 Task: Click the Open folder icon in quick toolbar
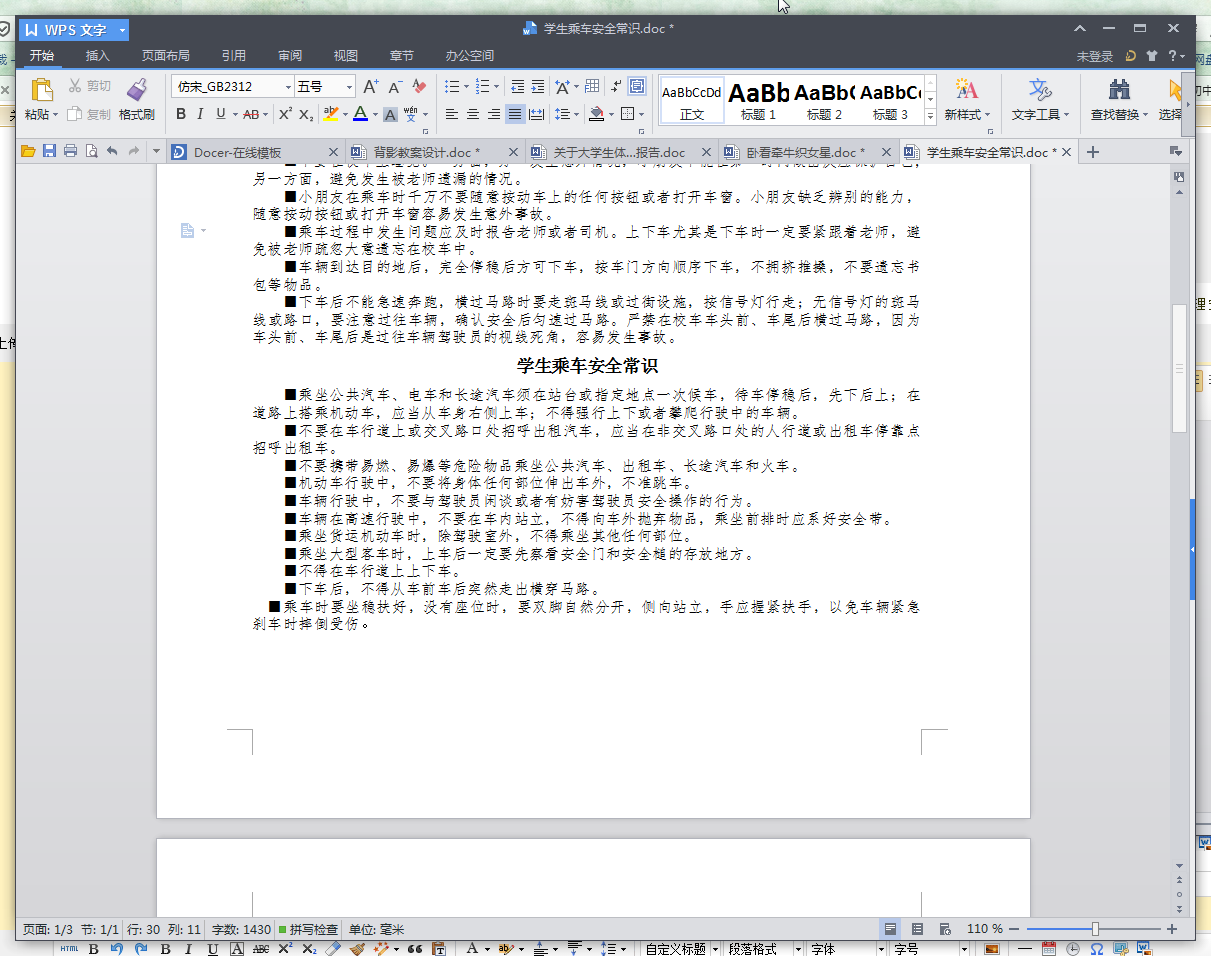[x=28, y=152]
